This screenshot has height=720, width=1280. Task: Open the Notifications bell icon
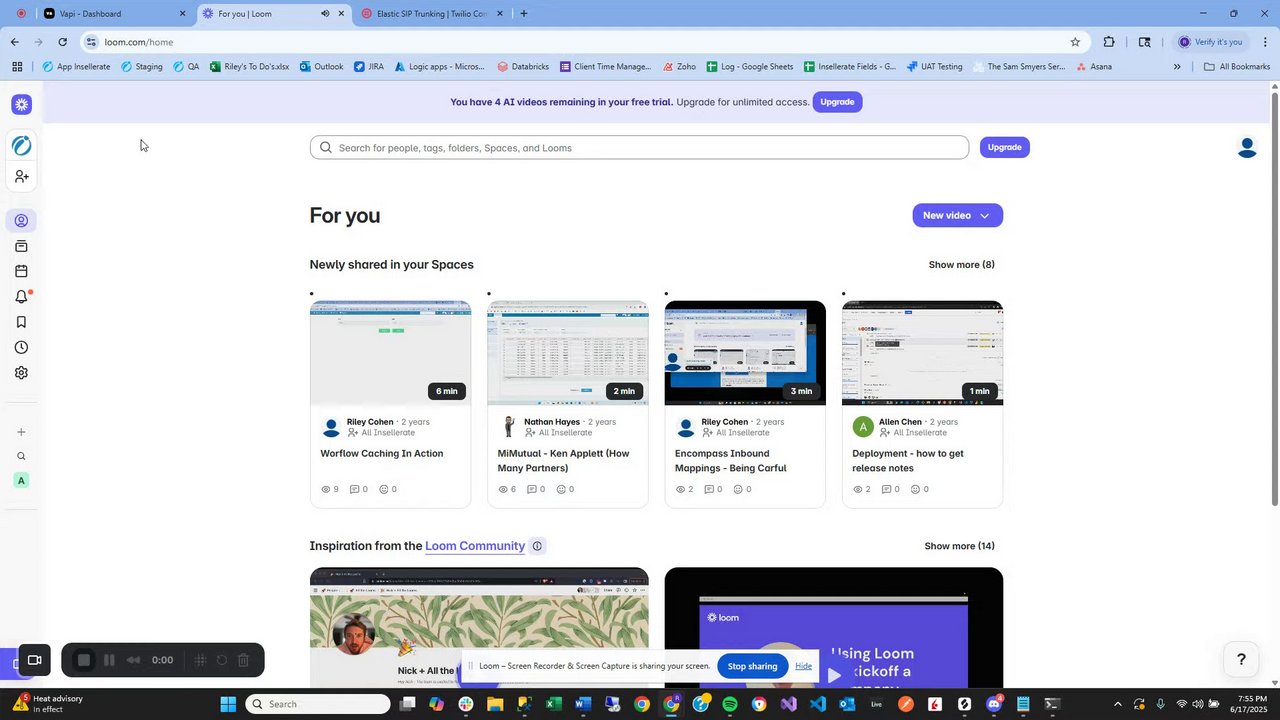coord(21,297)
